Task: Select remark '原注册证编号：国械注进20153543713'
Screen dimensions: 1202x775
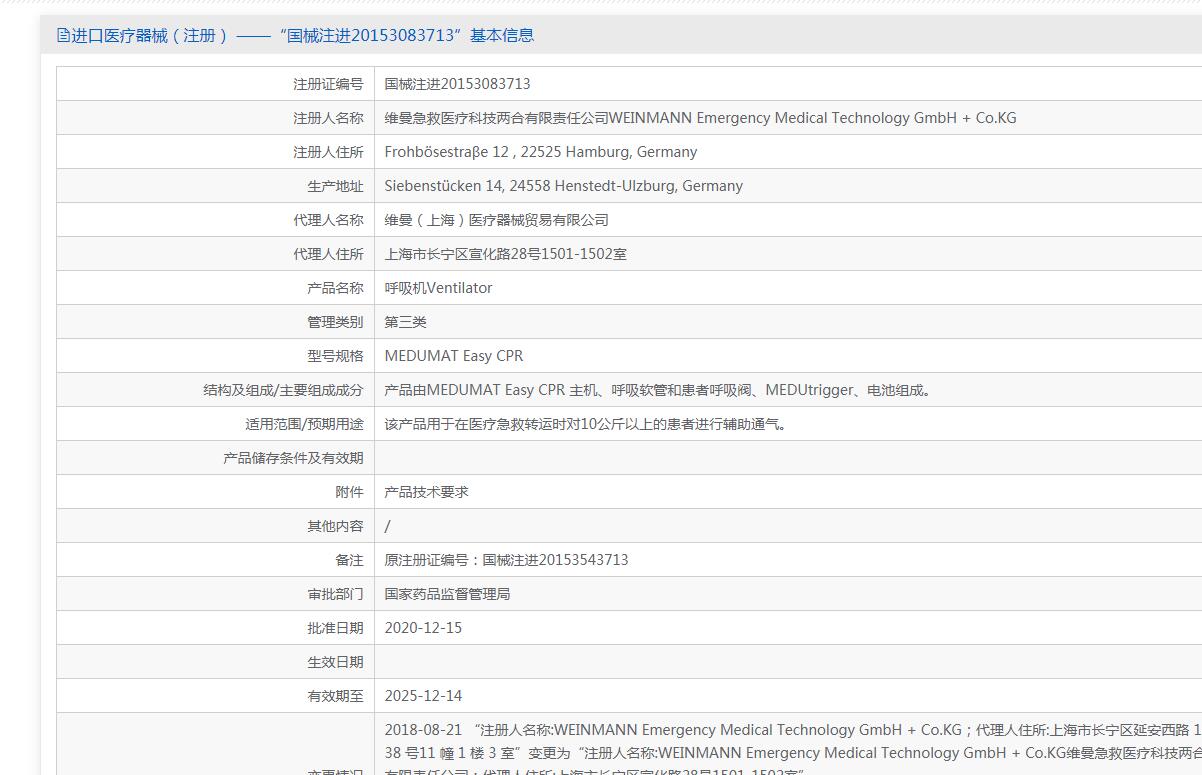Action: point(507,560)
